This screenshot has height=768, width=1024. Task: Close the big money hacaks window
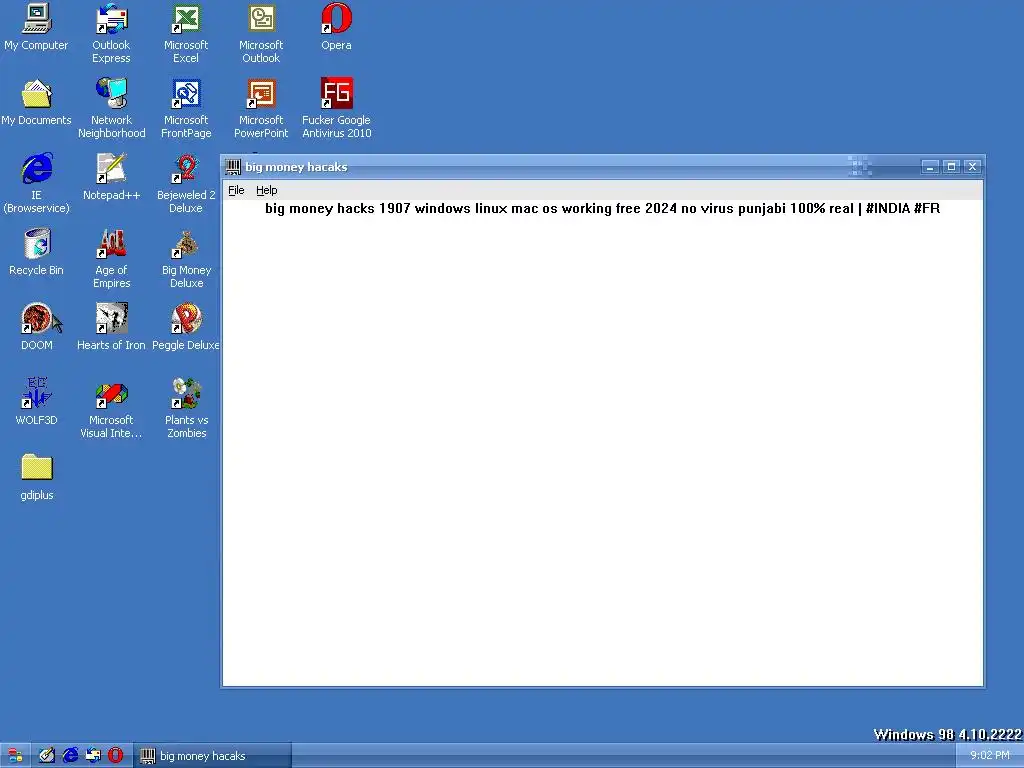coord(972,167)
